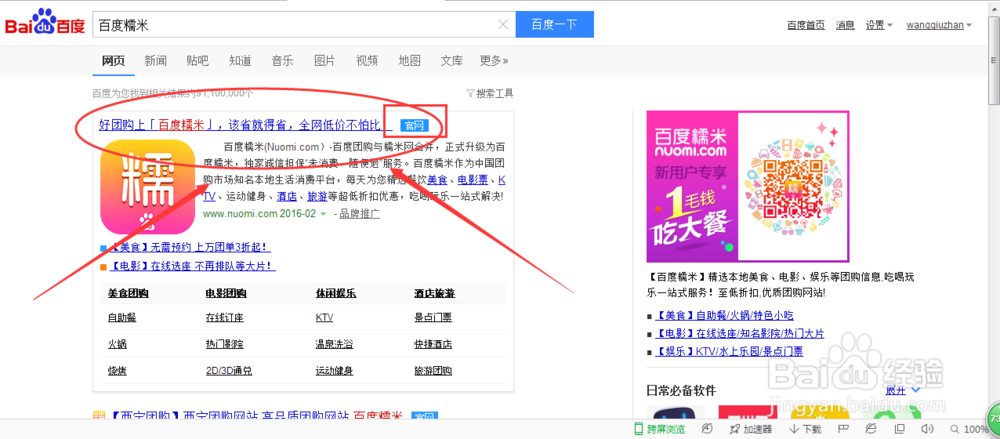Open the 运动健身 table link
The width and height of the screenshot is (1000, 439).
coord(334,370)
